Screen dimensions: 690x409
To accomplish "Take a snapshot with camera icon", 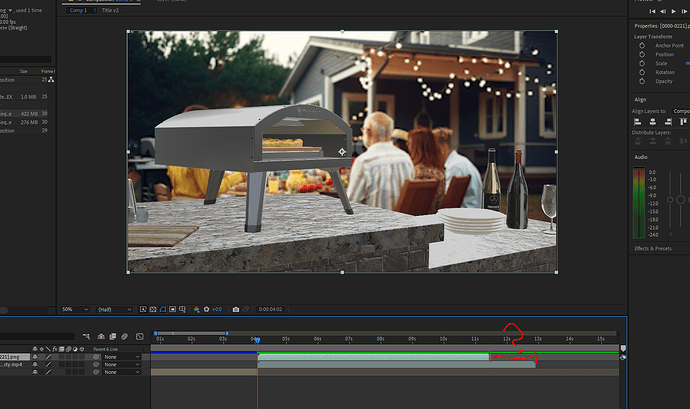I will coord(236,309).
